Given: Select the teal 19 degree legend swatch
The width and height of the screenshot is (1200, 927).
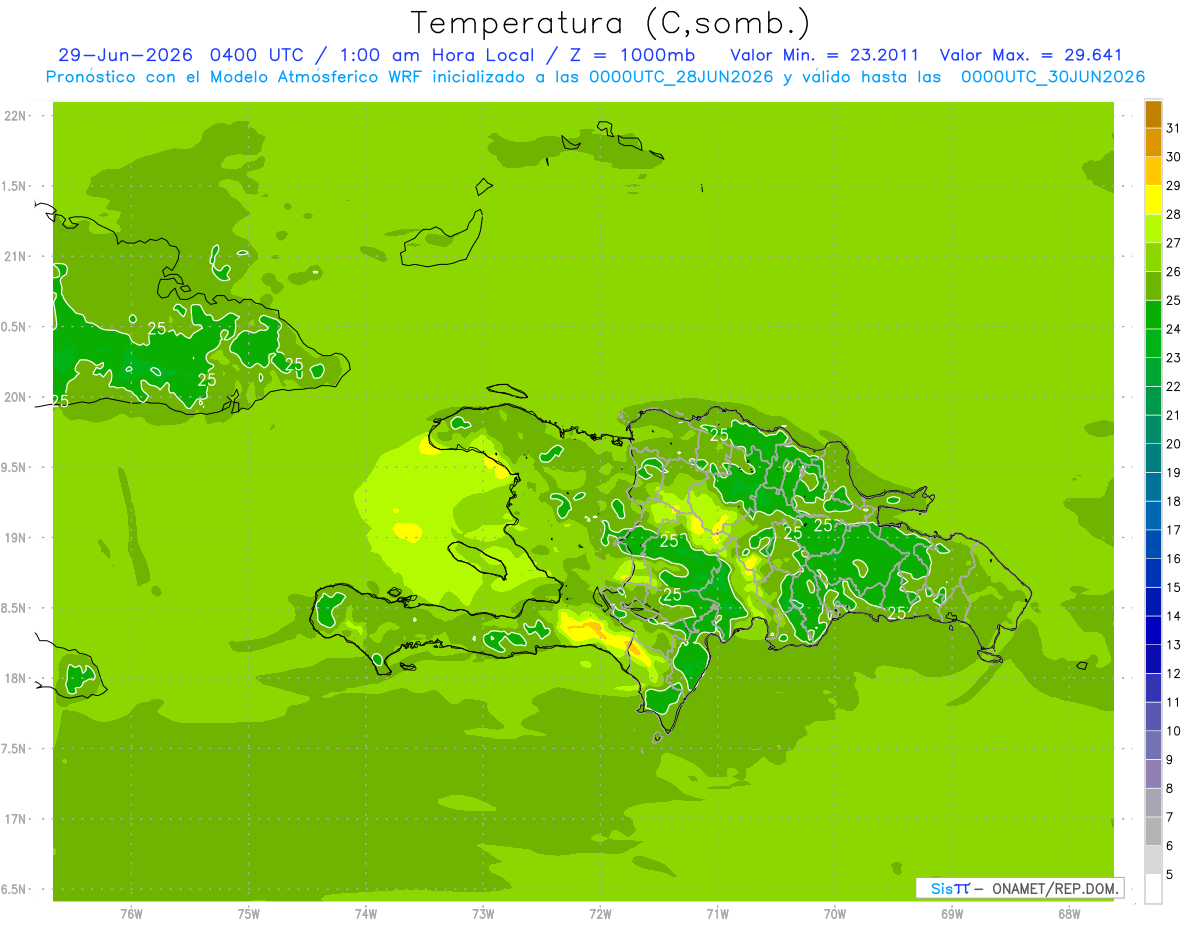Looking at the screenshot, I should pos(1153,459).
